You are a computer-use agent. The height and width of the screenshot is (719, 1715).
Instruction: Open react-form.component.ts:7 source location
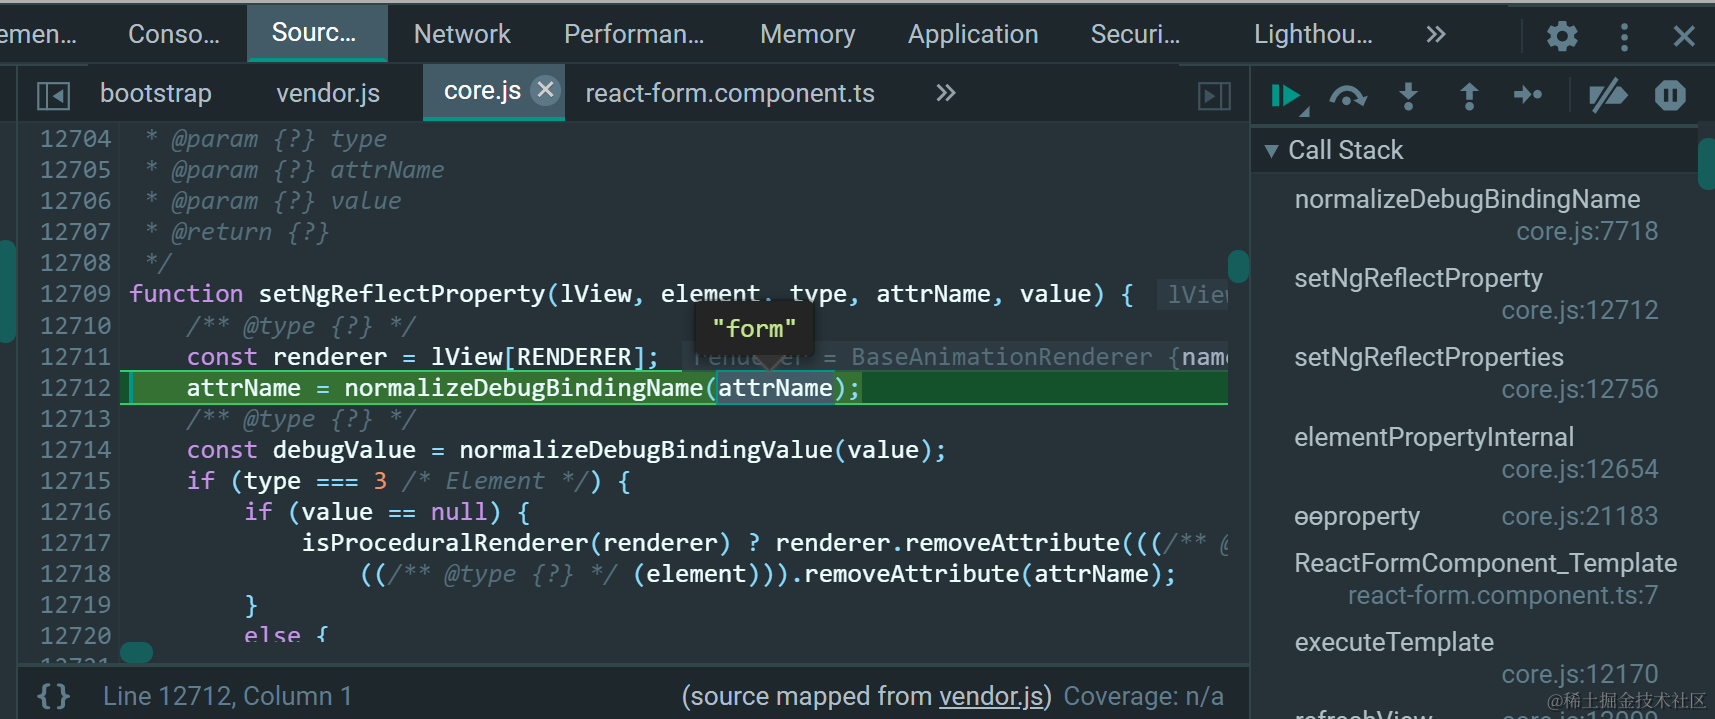point(1503,595)
